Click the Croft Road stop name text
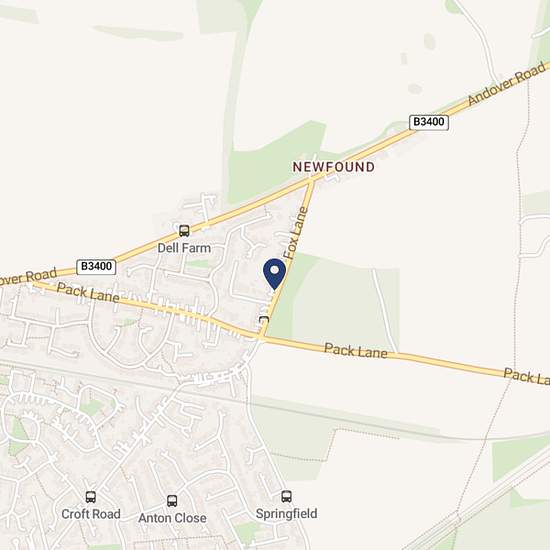Viewport: 550px width, 550px height. tap(91, 514)
